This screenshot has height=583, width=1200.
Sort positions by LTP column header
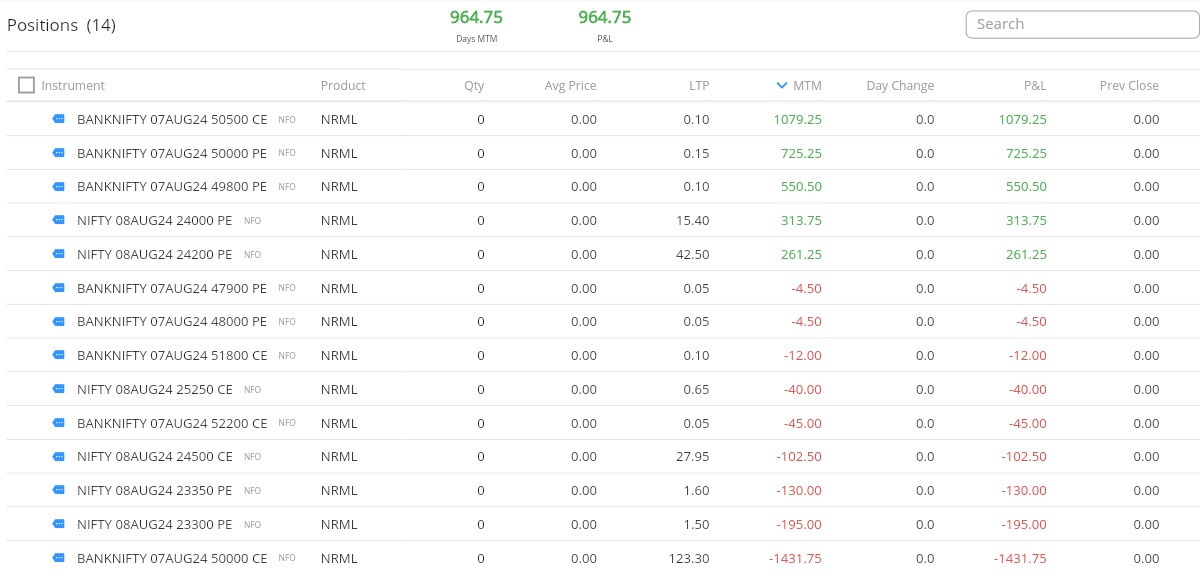[x=699, y=86]
